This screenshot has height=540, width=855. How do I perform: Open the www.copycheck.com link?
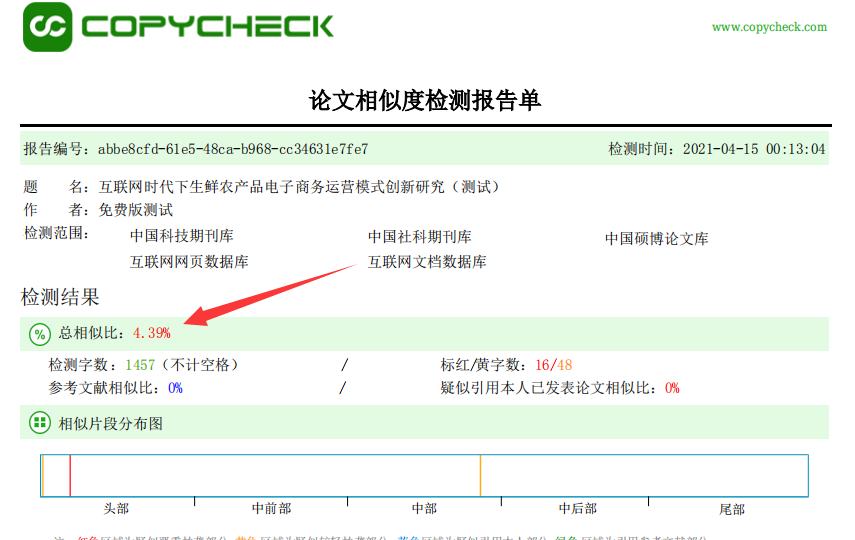[769, 27]
